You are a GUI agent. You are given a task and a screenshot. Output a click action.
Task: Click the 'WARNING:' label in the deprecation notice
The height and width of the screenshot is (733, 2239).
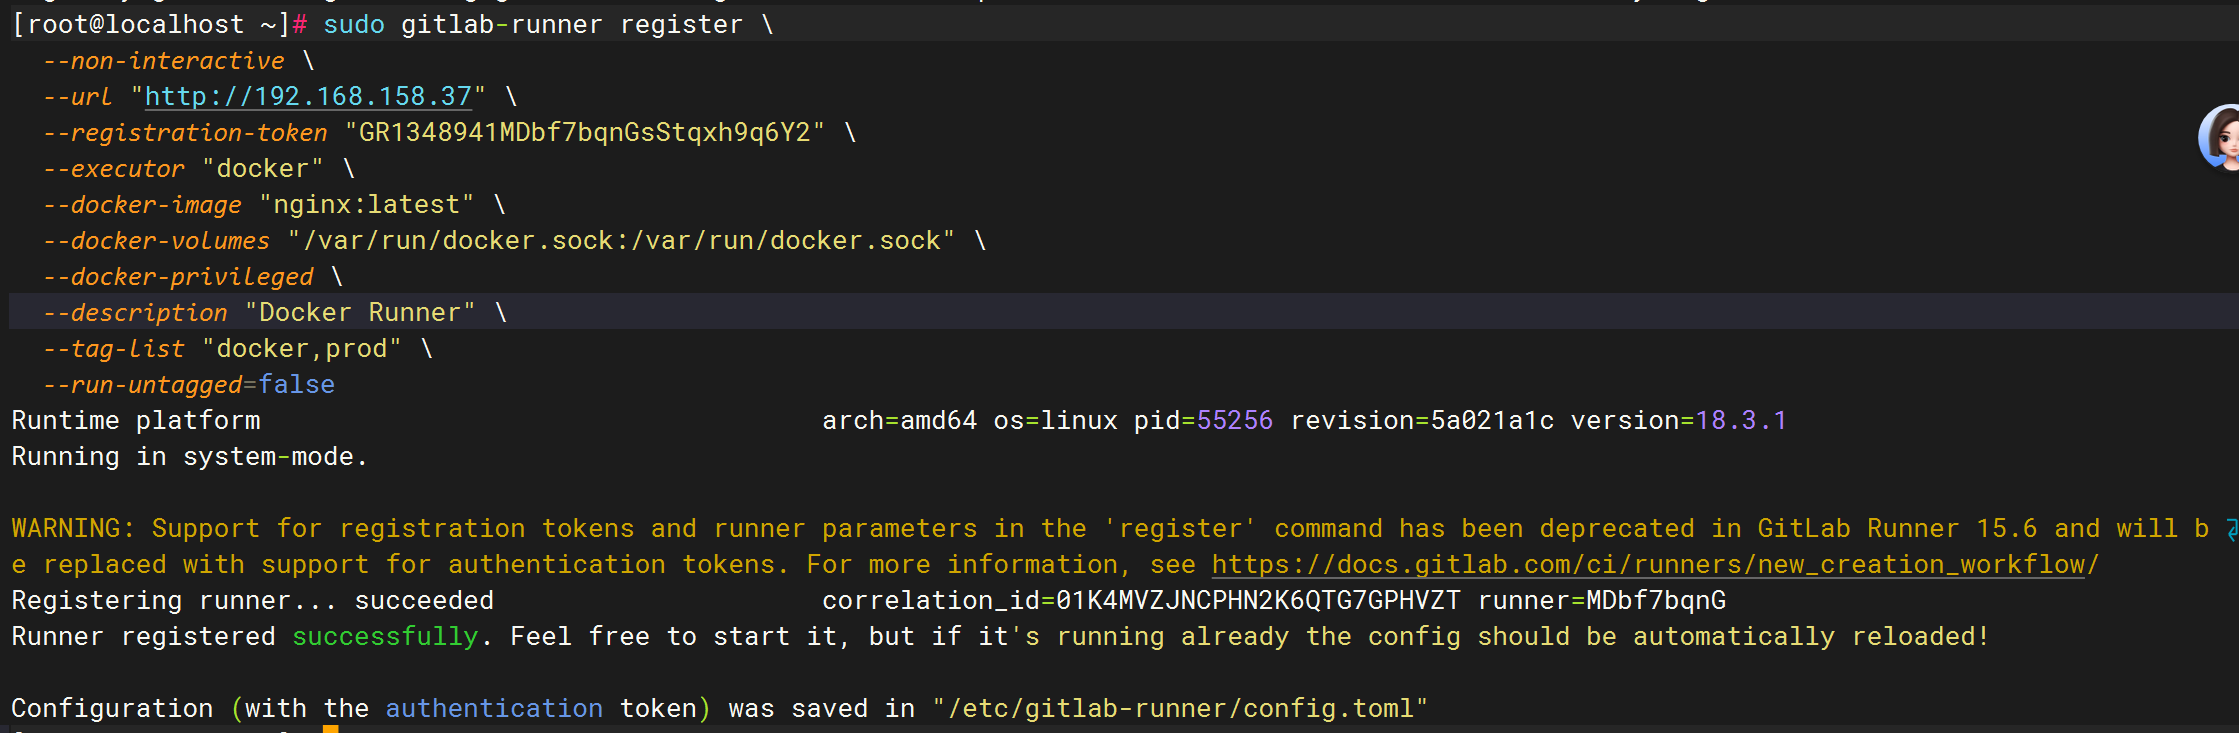(x=73, y=529)
